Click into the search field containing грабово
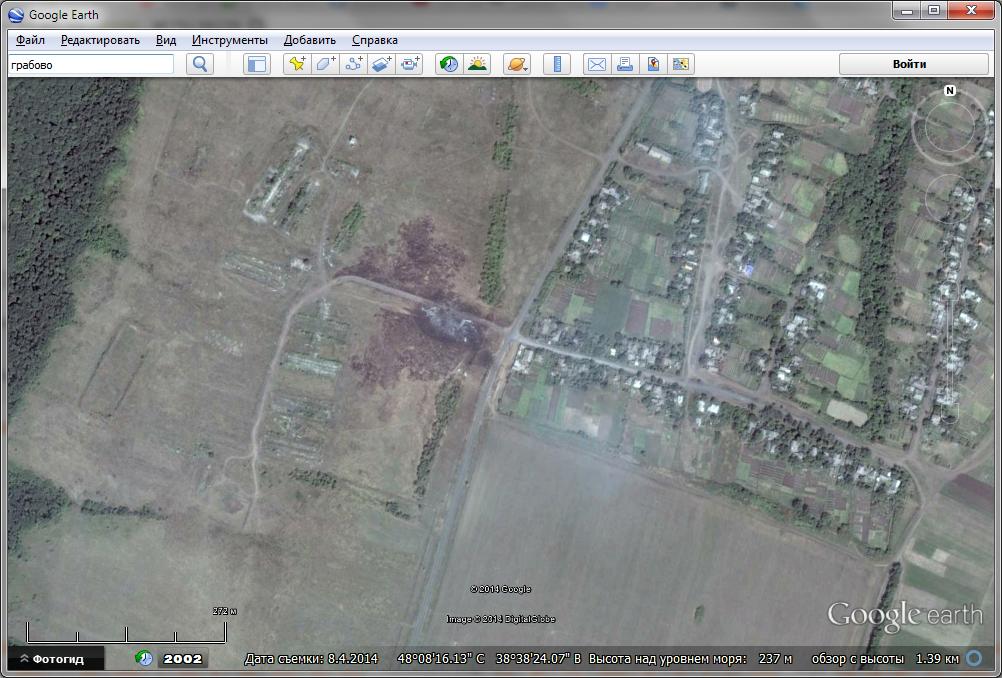The image size is (1002, 678). click(91, 65)
